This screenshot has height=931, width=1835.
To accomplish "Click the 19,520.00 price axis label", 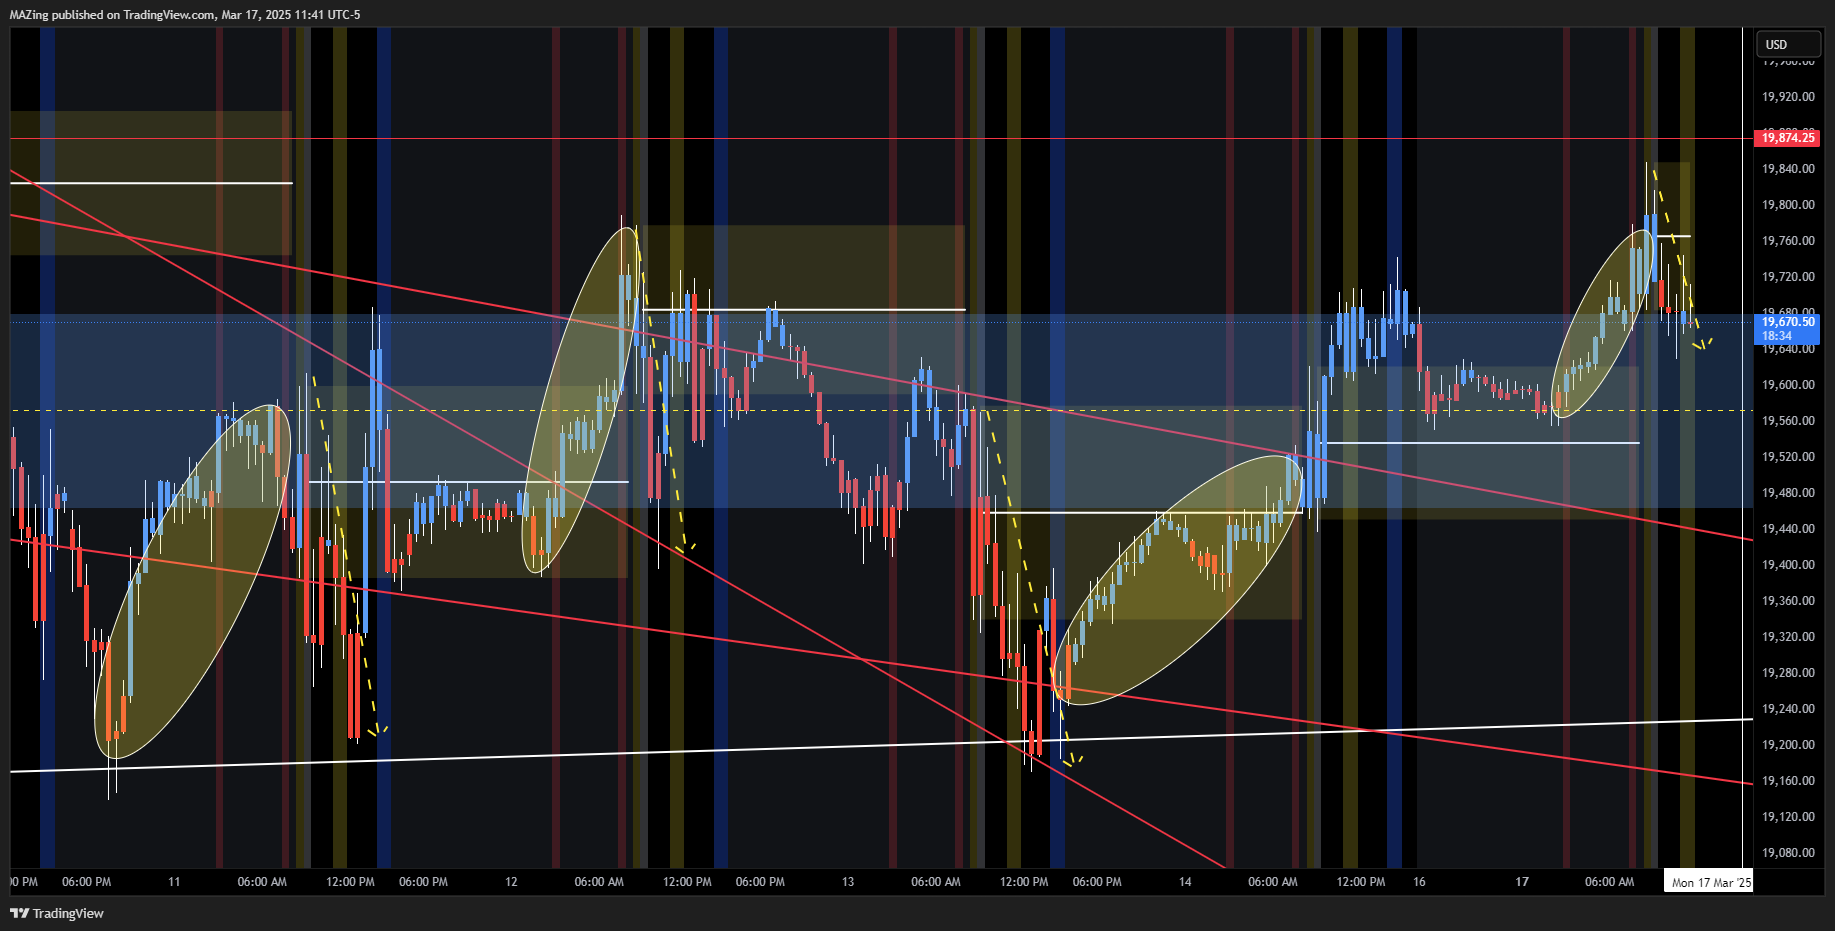I will (x=1788, y=457).
